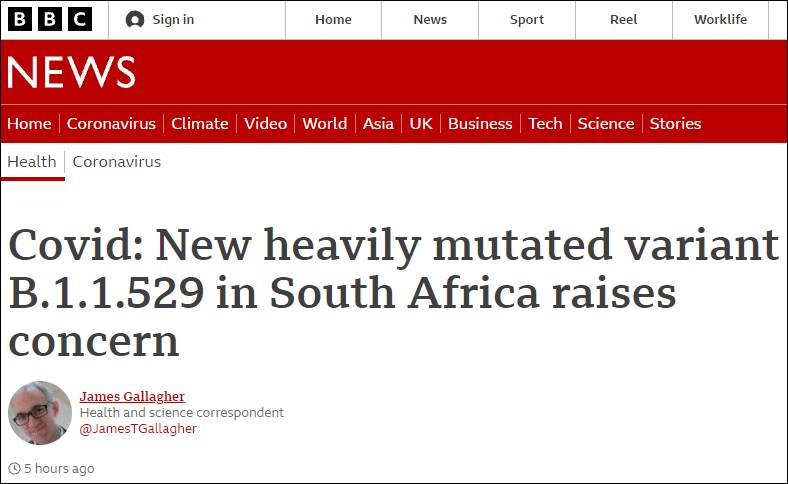The height and width of the screenshot is (484, 788).
Task: Switch to Coronavirus sub-tab under Health
Action: [117, 162]
